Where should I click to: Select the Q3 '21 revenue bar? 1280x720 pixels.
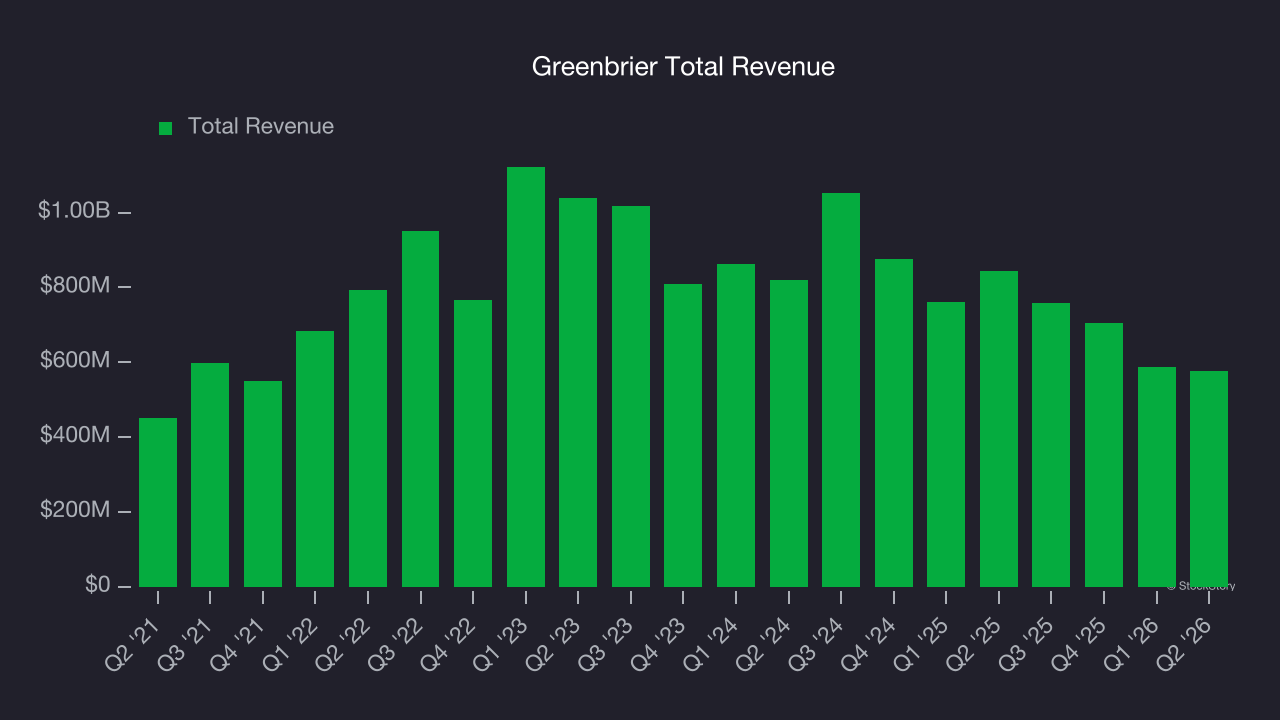[210, 475]
